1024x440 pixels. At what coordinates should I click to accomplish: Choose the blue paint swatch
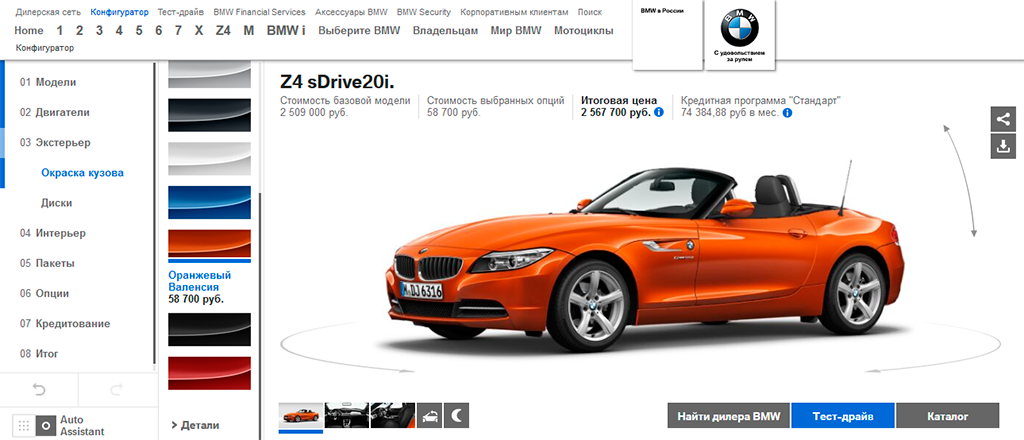point(210,202)
